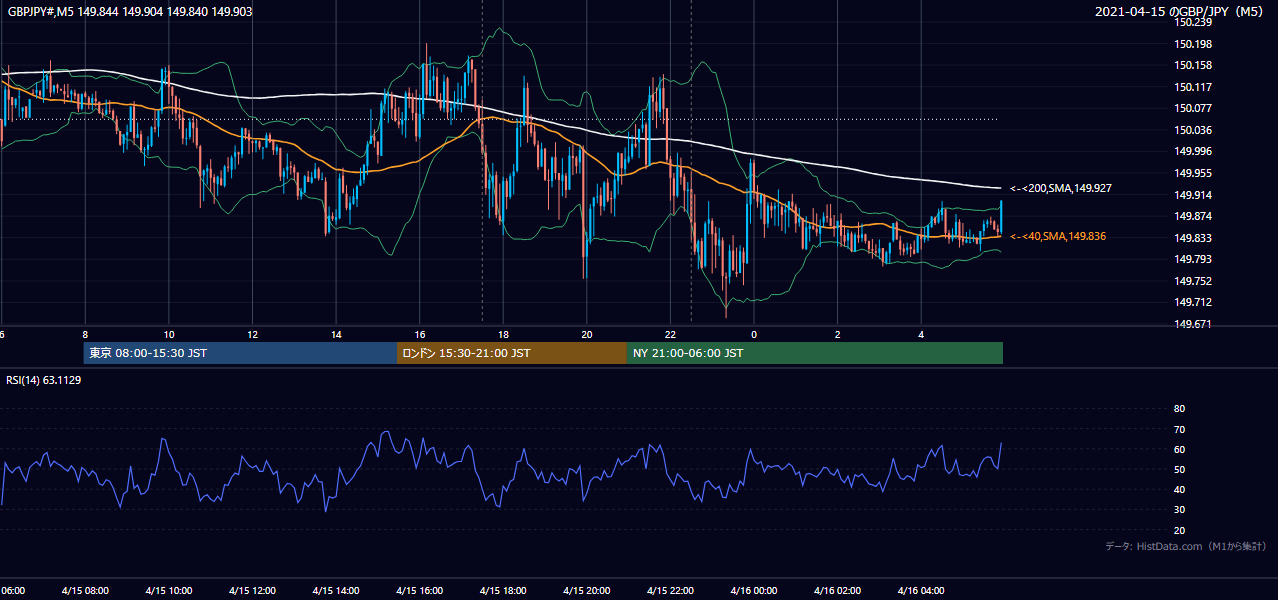Click the 149.996 price axis label
This screenshot has height=600, width=1278.
[1194, 152]
